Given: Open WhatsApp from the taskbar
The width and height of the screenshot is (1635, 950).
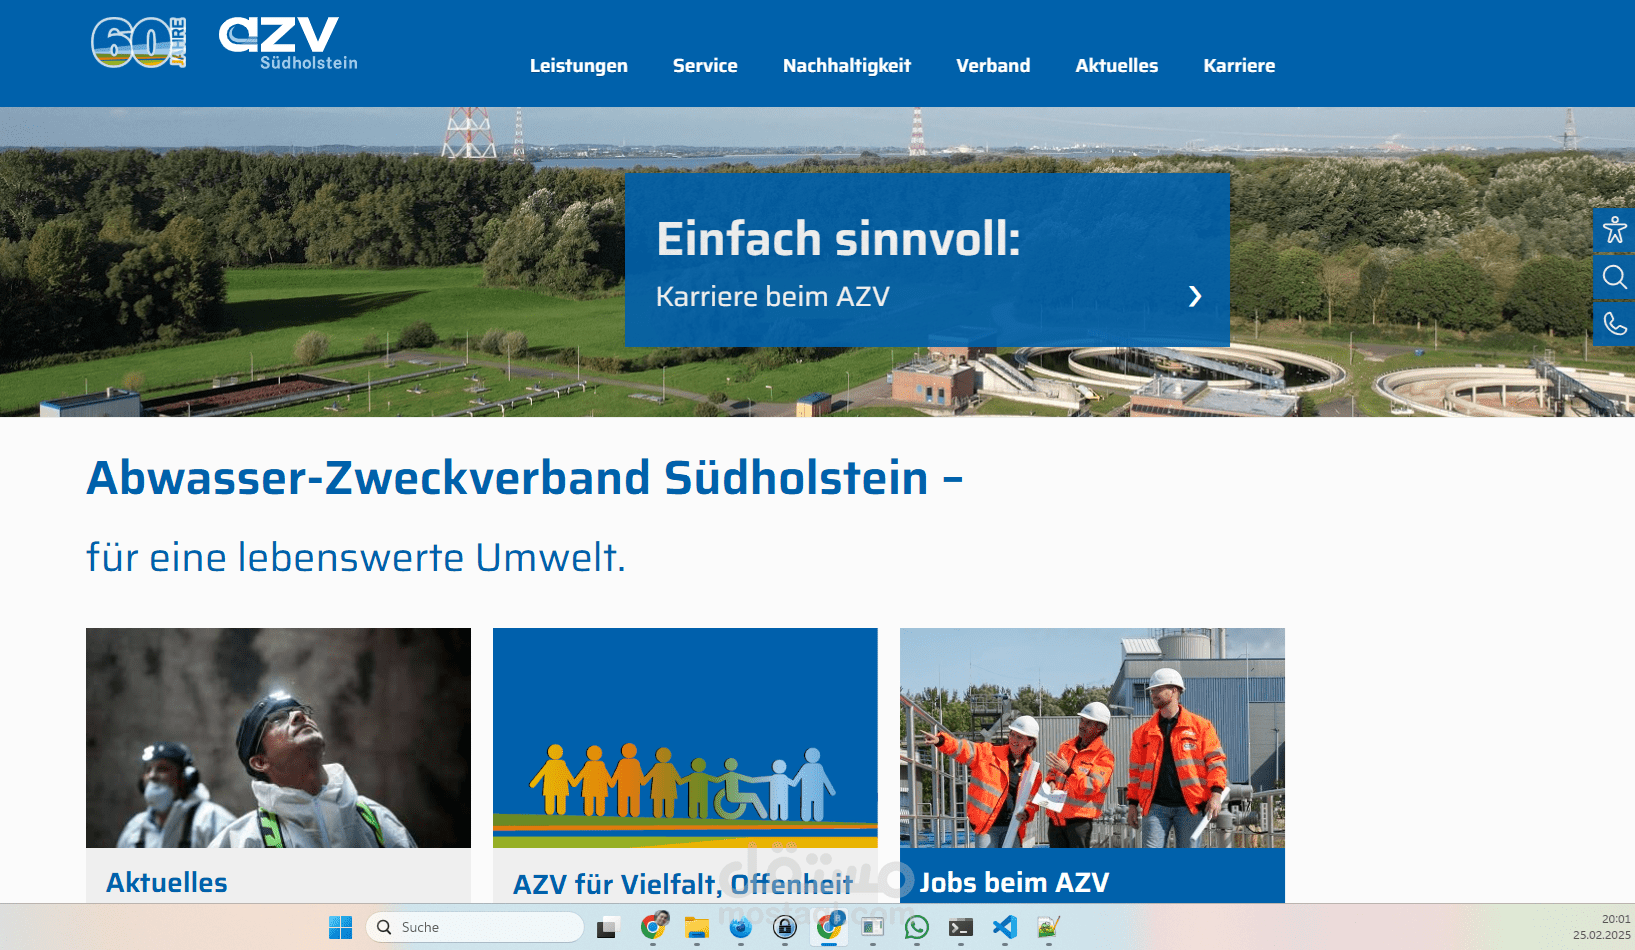Looking at the screenshot, I should (x=916, y=928).
